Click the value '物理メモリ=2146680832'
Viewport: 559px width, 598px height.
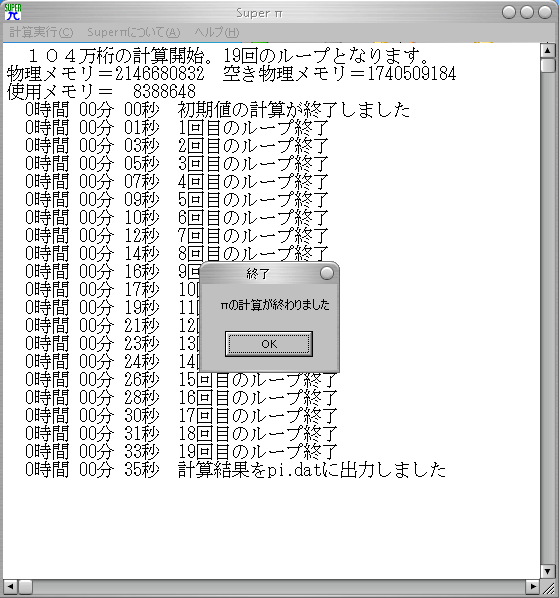[x=106, y=74]
